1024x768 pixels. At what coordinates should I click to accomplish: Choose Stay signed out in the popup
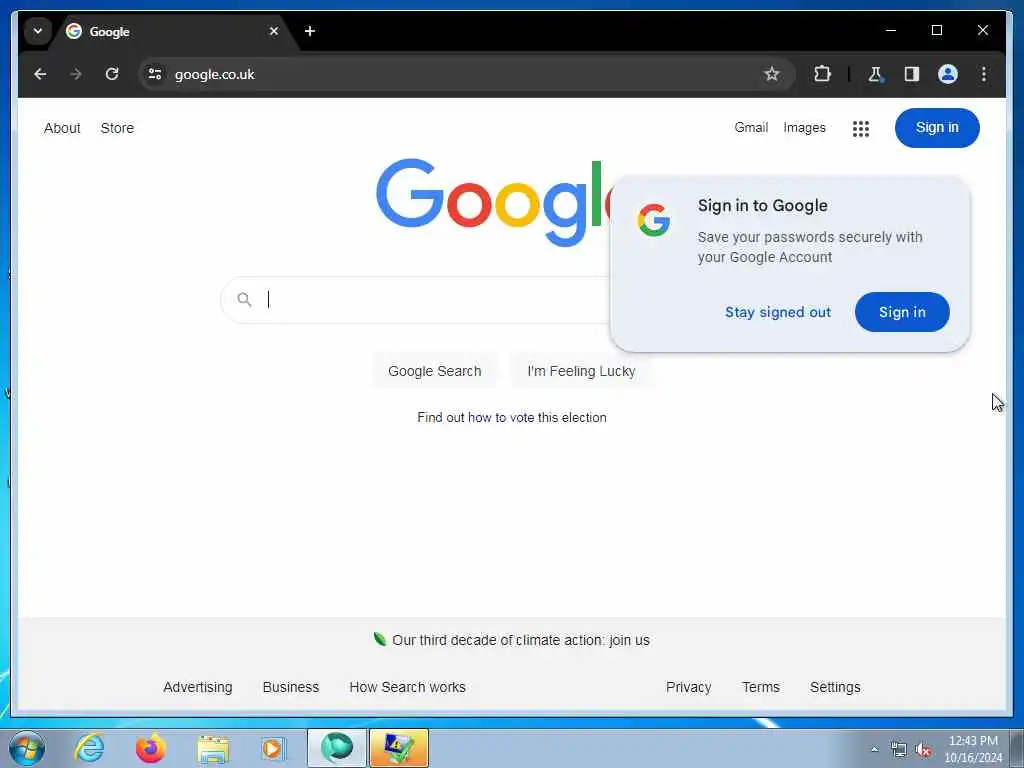point(778,312)
